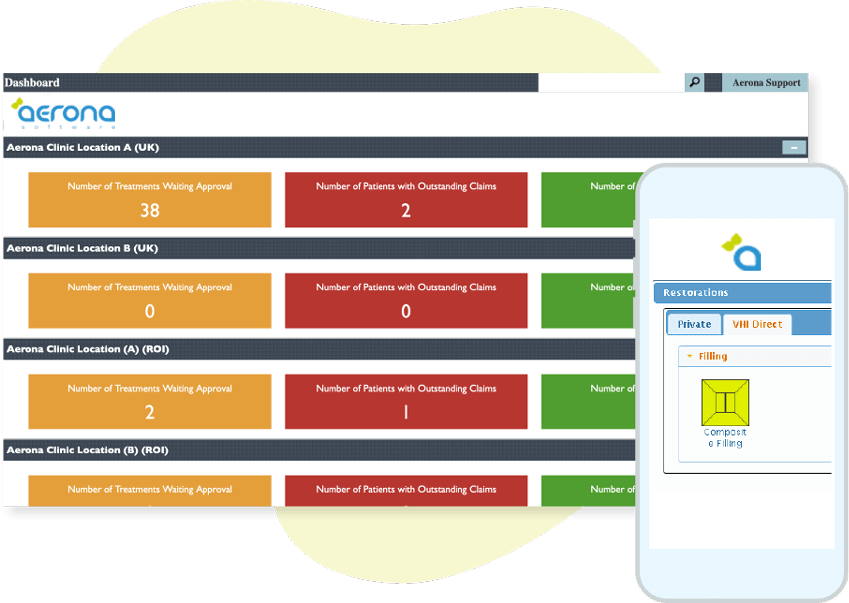Open Location B (UK) Treatments Waiting Approval tile
This screenshot has width=849, height=603.
(x=150, y=300)
